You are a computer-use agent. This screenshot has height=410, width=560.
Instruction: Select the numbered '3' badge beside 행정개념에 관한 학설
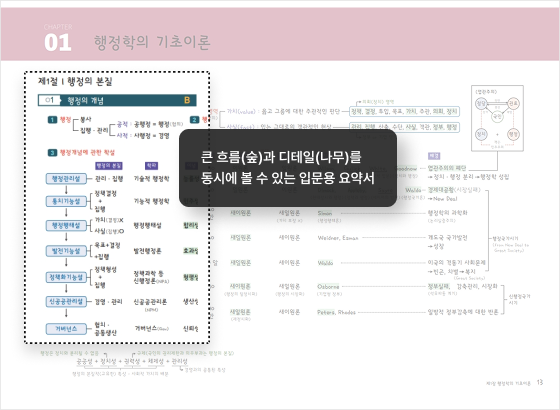pyautogui.click(x=52, y=152)
